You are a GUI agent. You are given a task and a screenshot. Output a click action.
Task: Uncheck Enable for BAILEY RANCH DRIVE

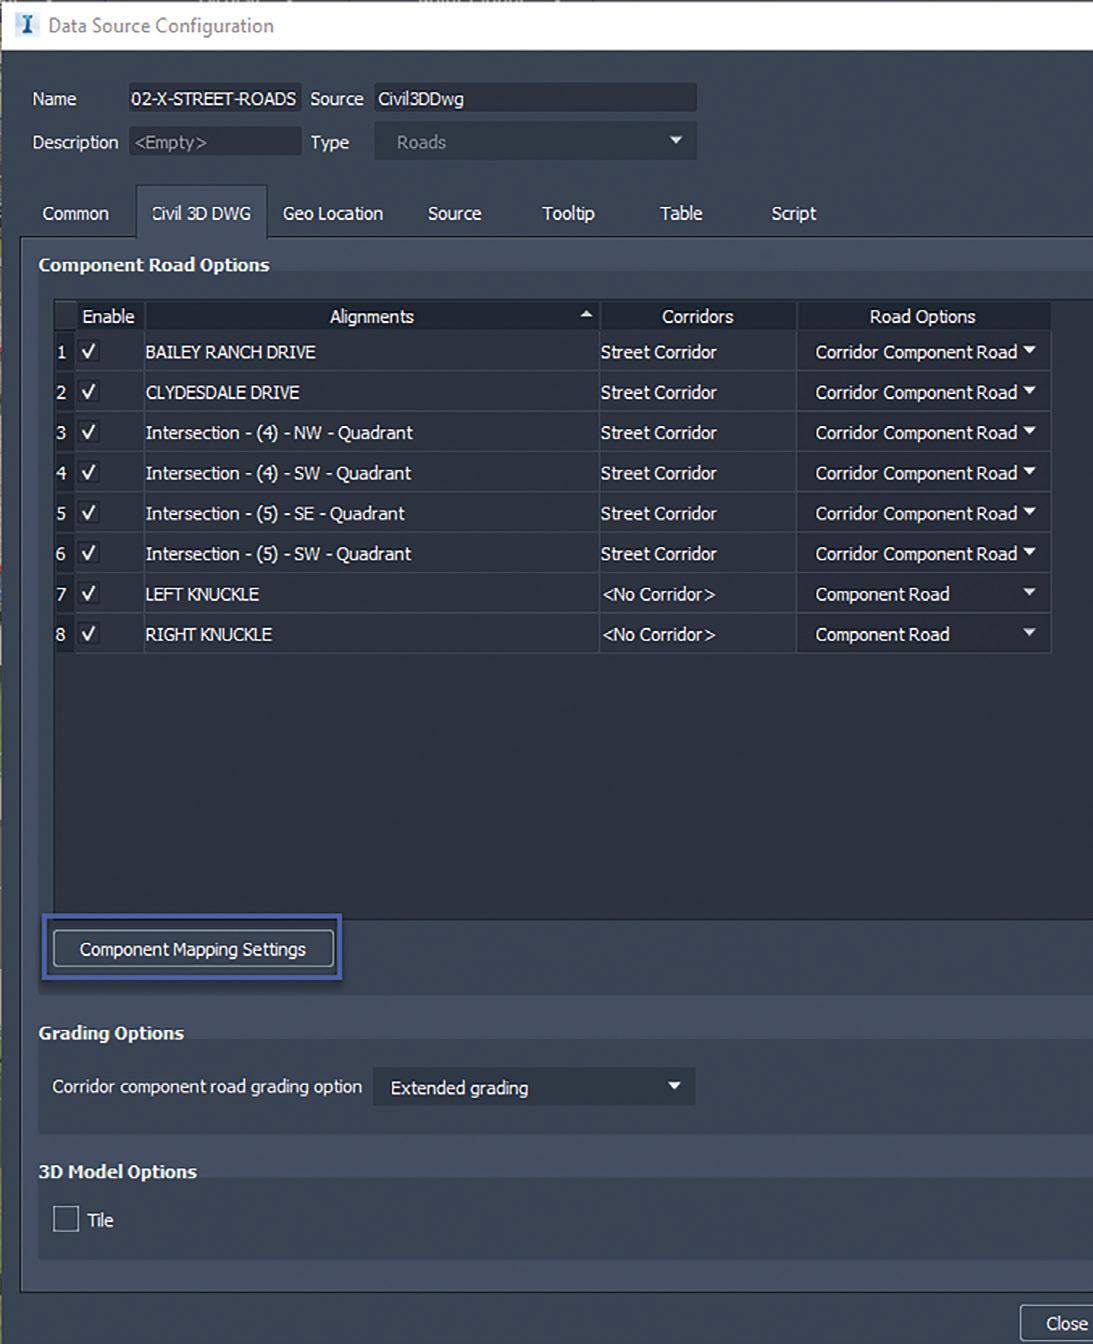pyautogui.click(x=89, y=351)
